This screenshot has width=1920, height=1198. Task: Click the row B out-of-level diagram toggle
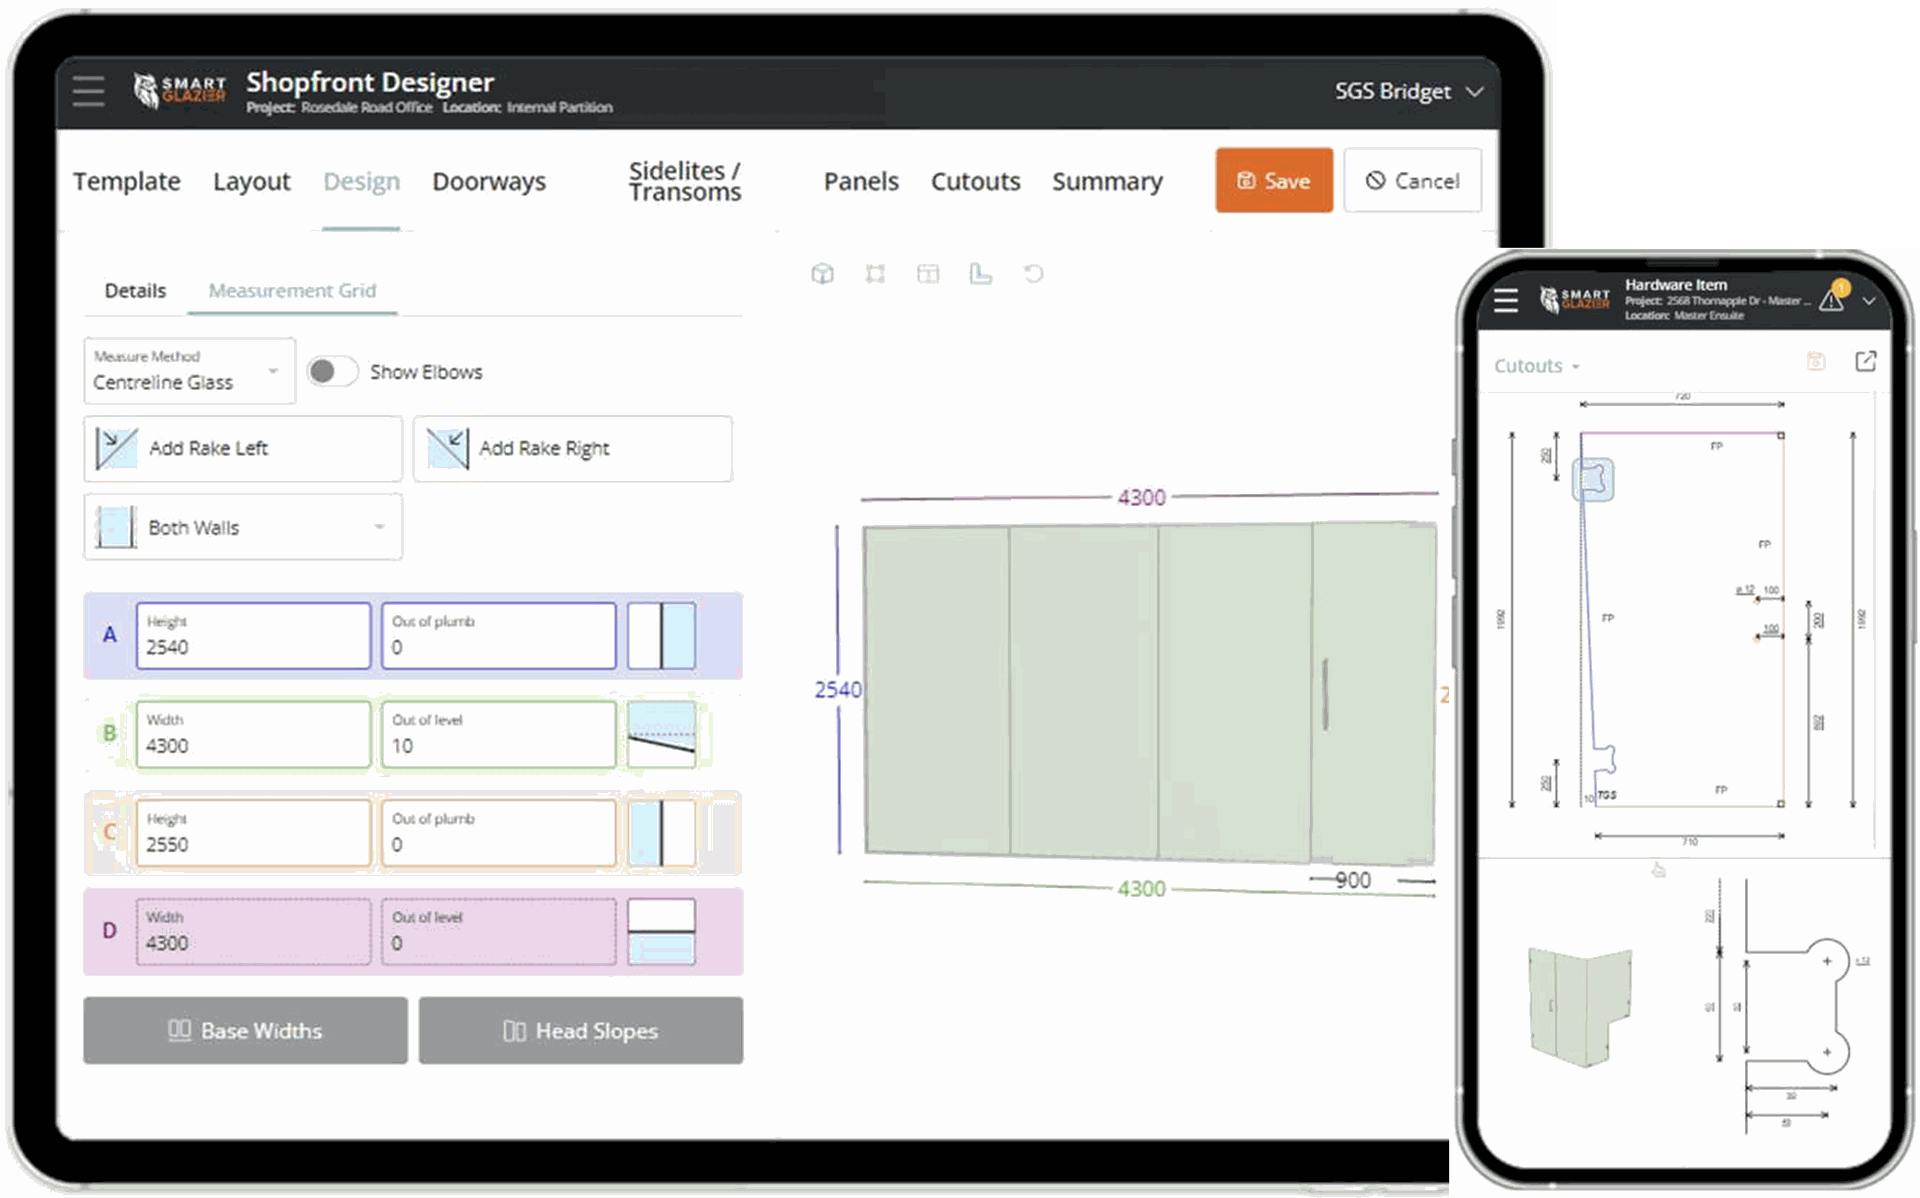(661, 734)
